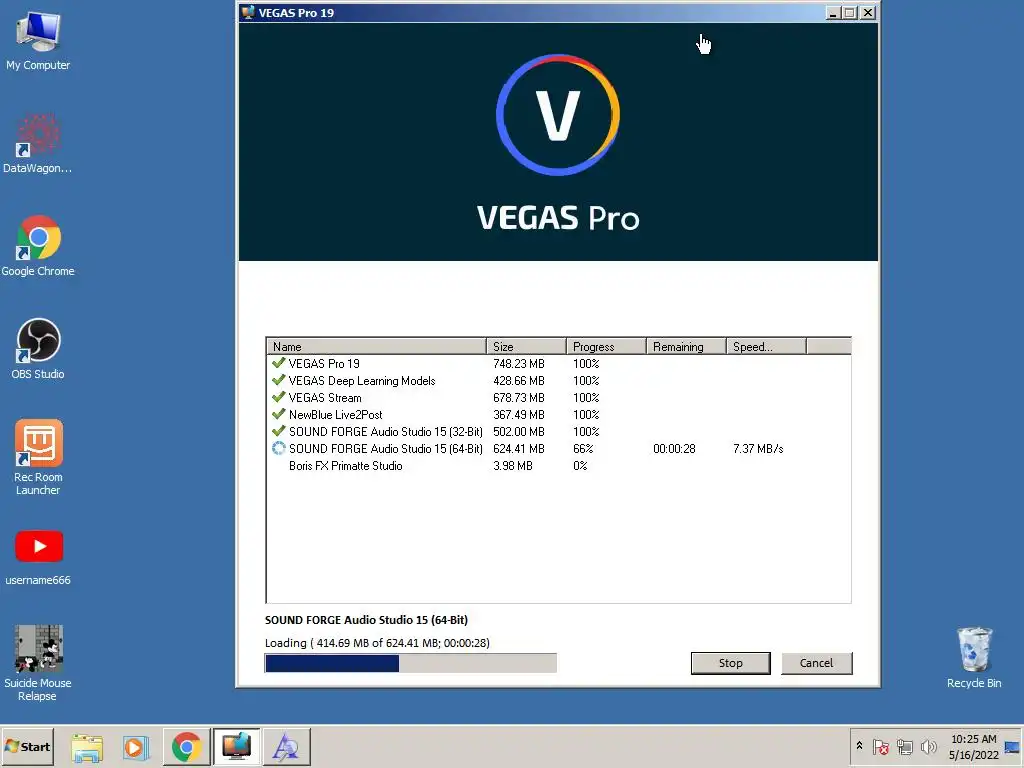Open OBS Studio desktop shortcut
The image size is (1024, 768).
coord(38,349)
